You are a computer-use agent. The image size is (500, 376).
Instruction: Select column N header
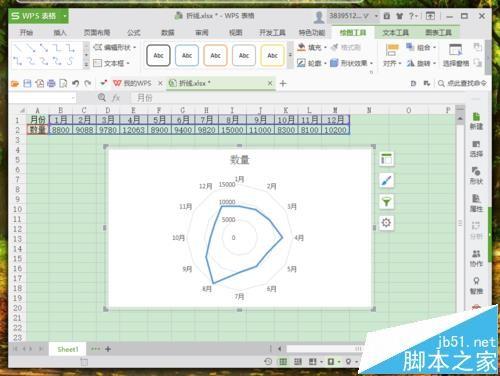(x=369, y=110)
